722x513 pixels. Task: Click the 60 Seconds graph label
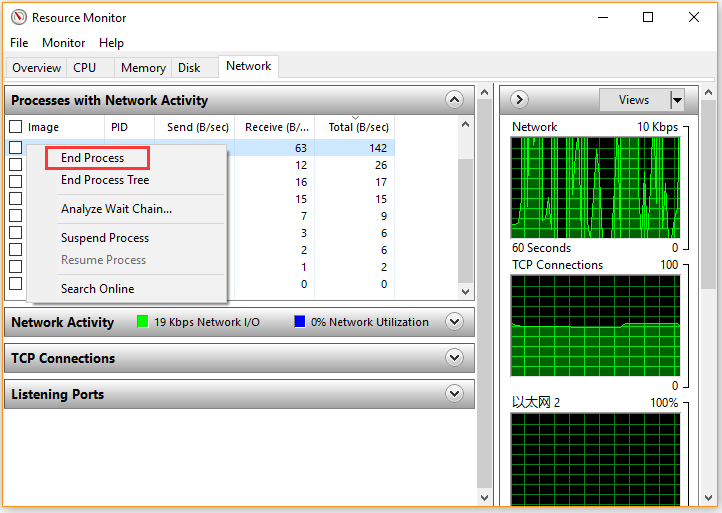coord(542,248)
